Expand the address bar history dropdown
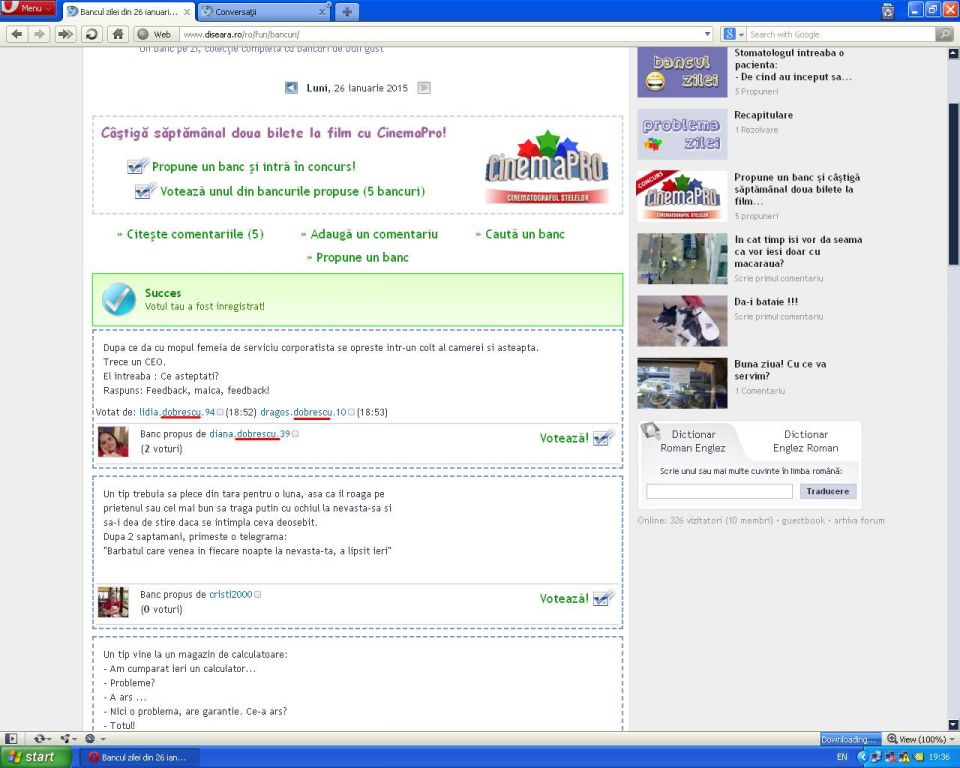 point(707,34)
